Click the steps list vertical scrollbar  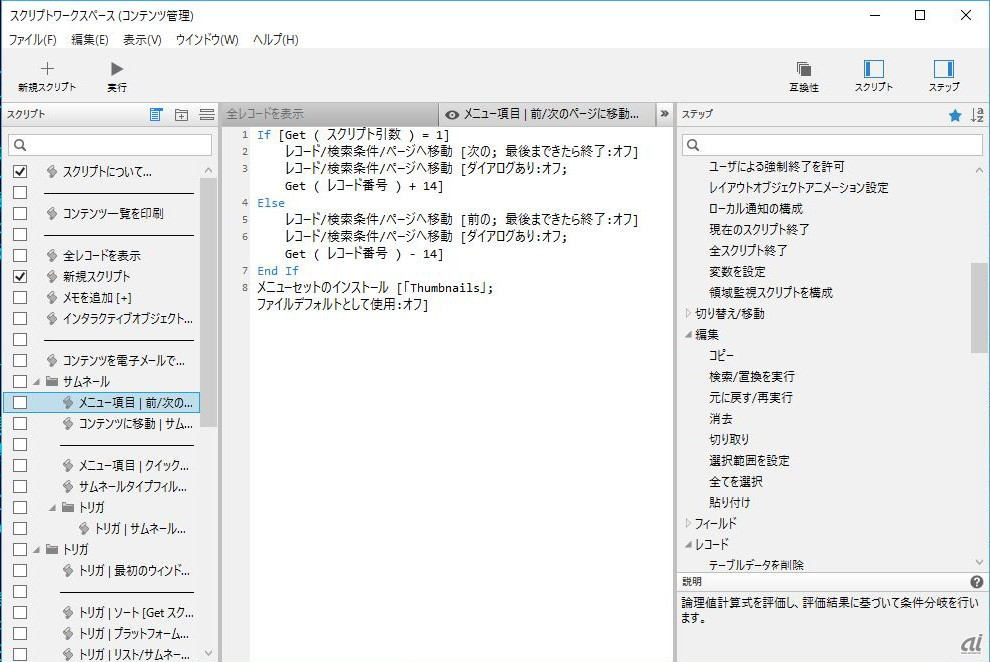pos(979,308)
